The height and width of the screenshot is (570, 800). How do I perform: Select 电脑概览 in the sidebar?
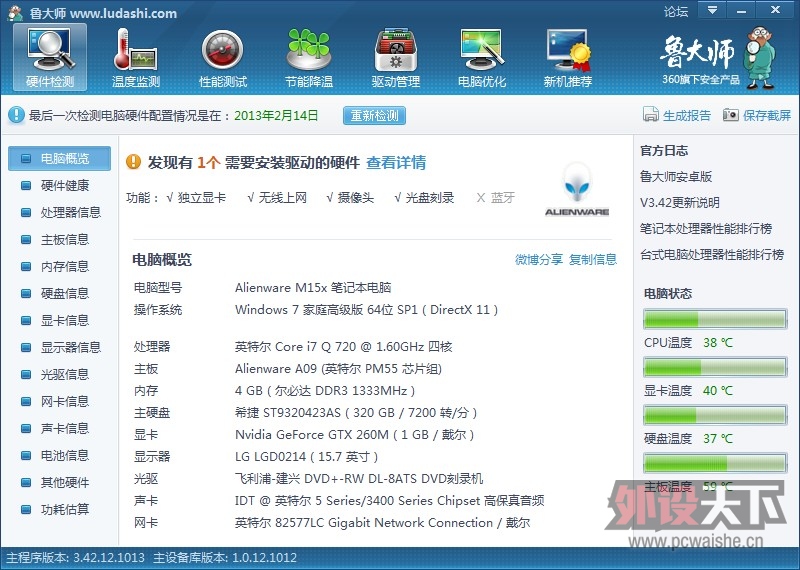pyautogui.click(x=60, y=158)
